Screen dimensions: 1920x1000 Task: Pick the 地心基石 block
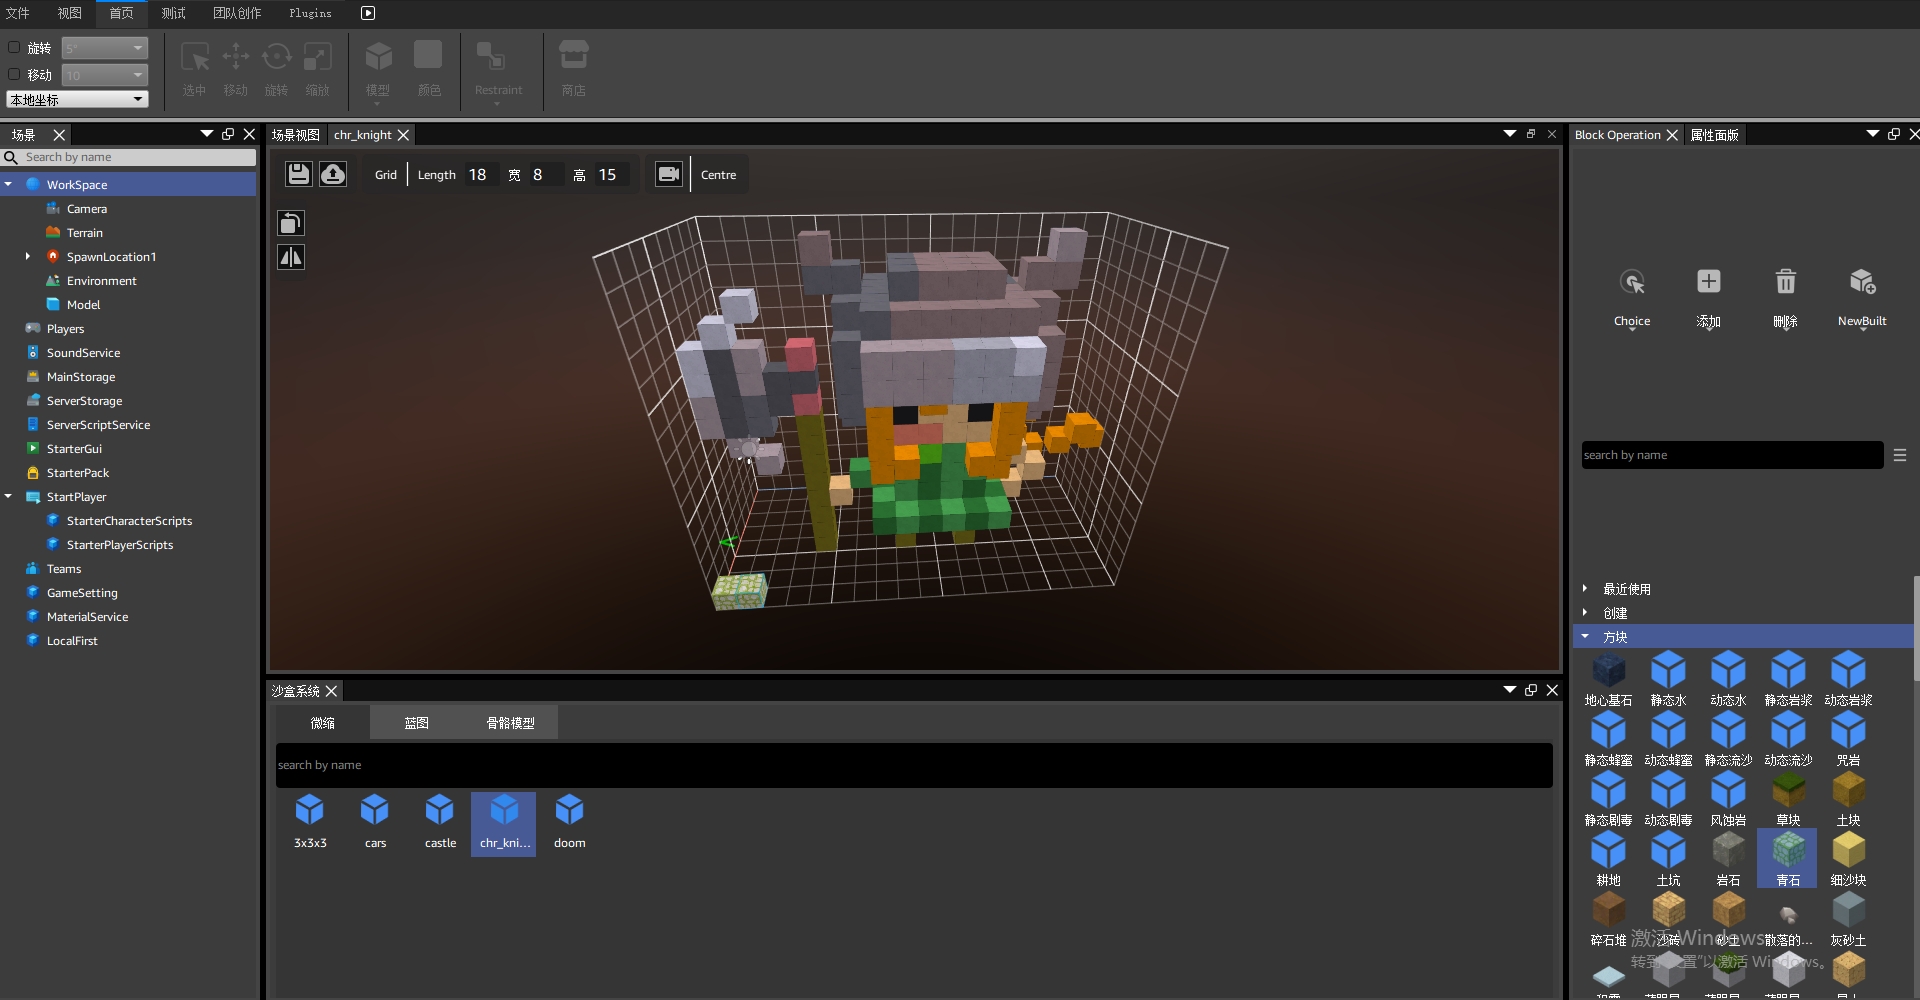click(1608, 679)
